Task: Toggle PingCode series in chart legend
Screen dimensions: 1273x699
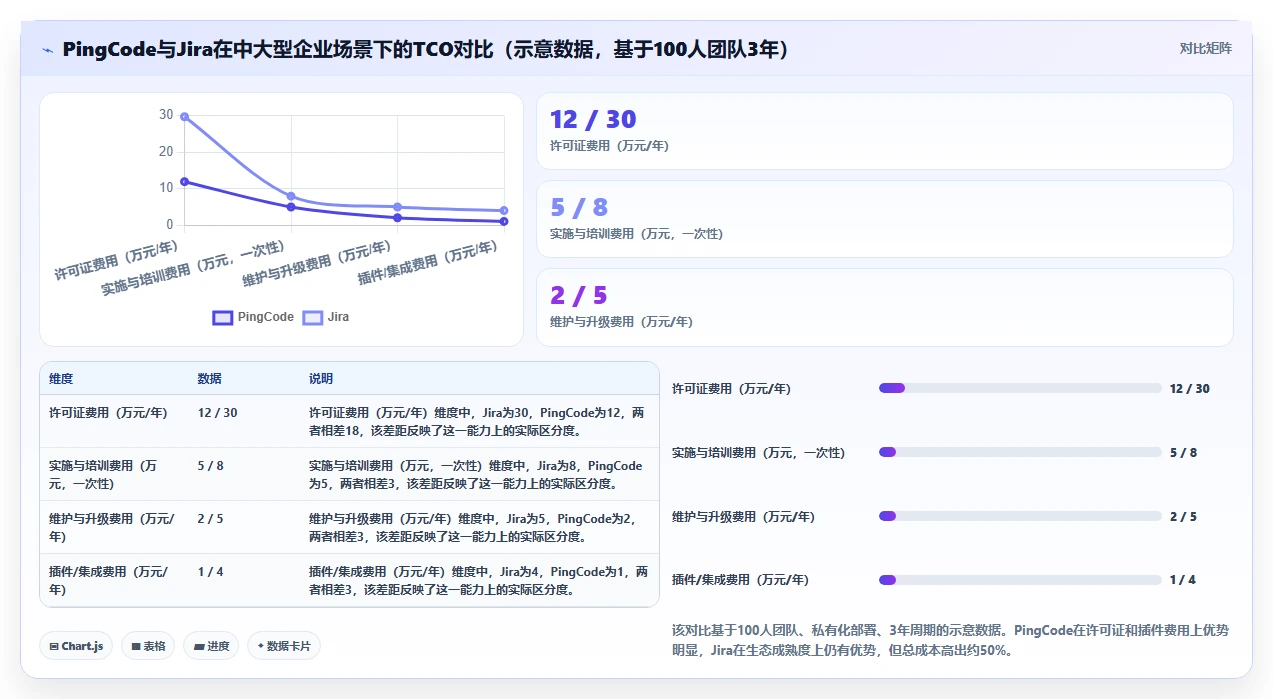Action: click(x=253, y=317)
